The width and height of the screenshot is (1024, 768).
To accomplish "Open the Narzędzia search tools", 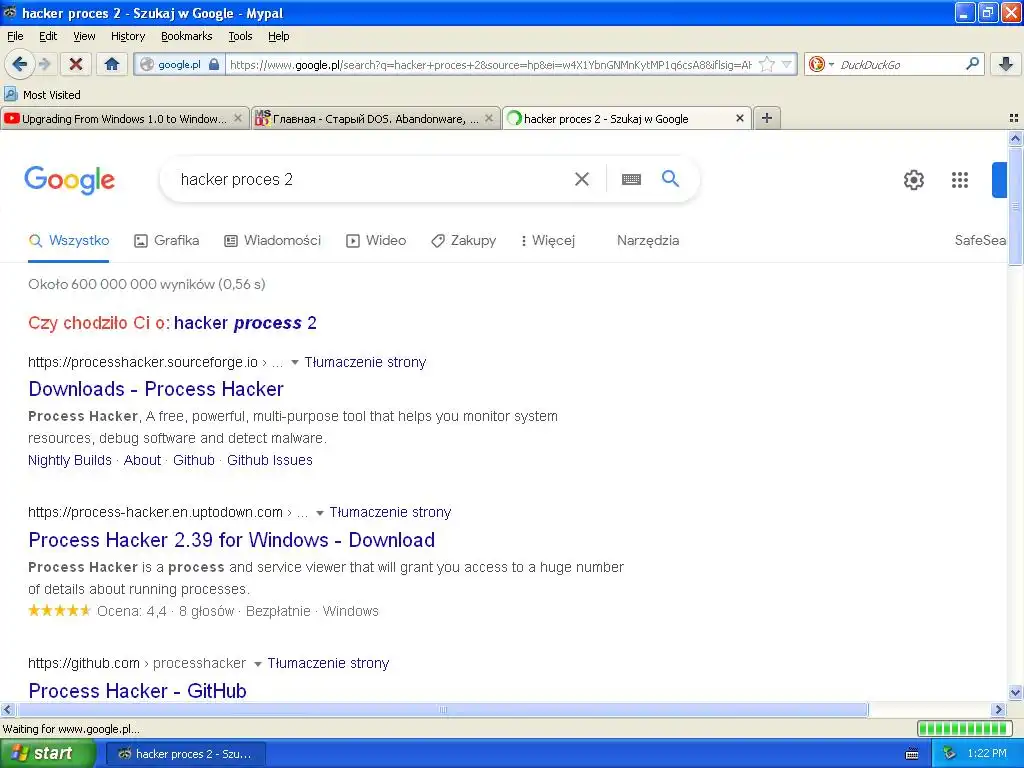I will [x=648, y=240].
